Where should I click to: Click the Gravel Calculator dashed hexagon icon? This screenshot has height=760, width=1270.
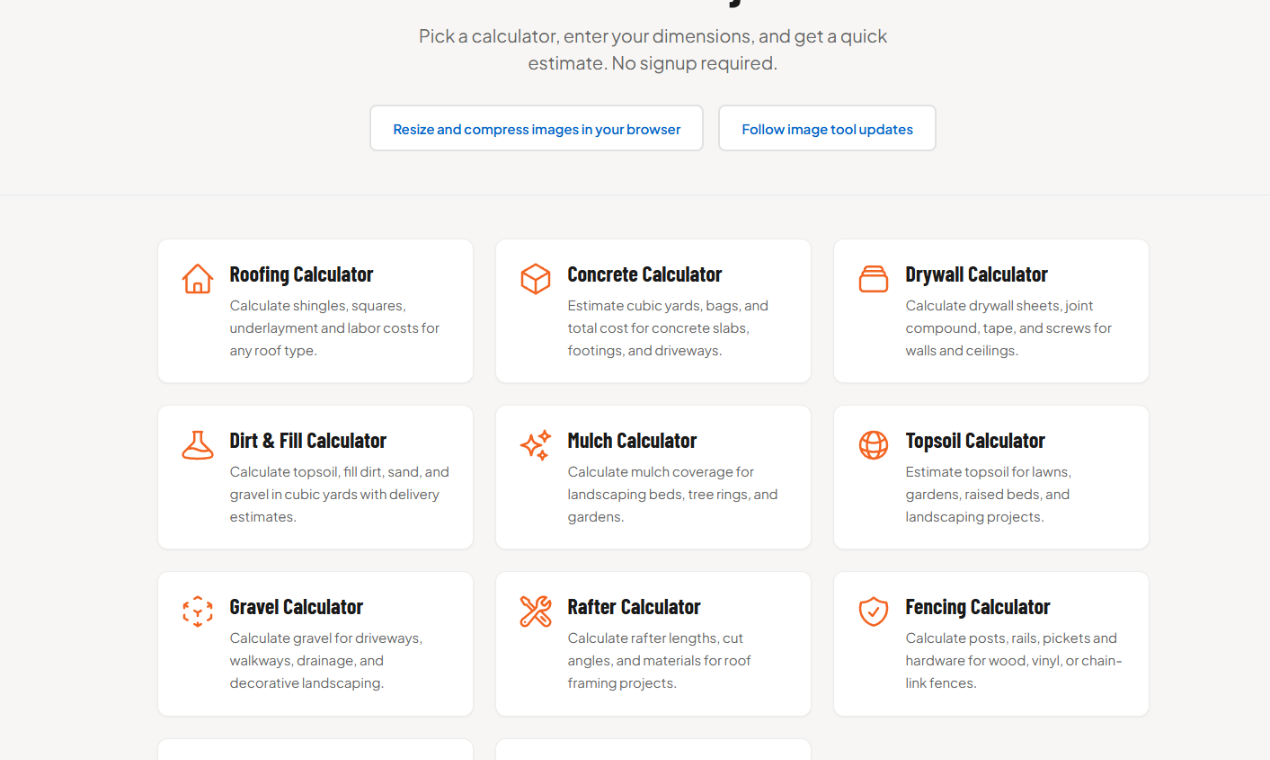pyautogui.click(x=198, y=611)
